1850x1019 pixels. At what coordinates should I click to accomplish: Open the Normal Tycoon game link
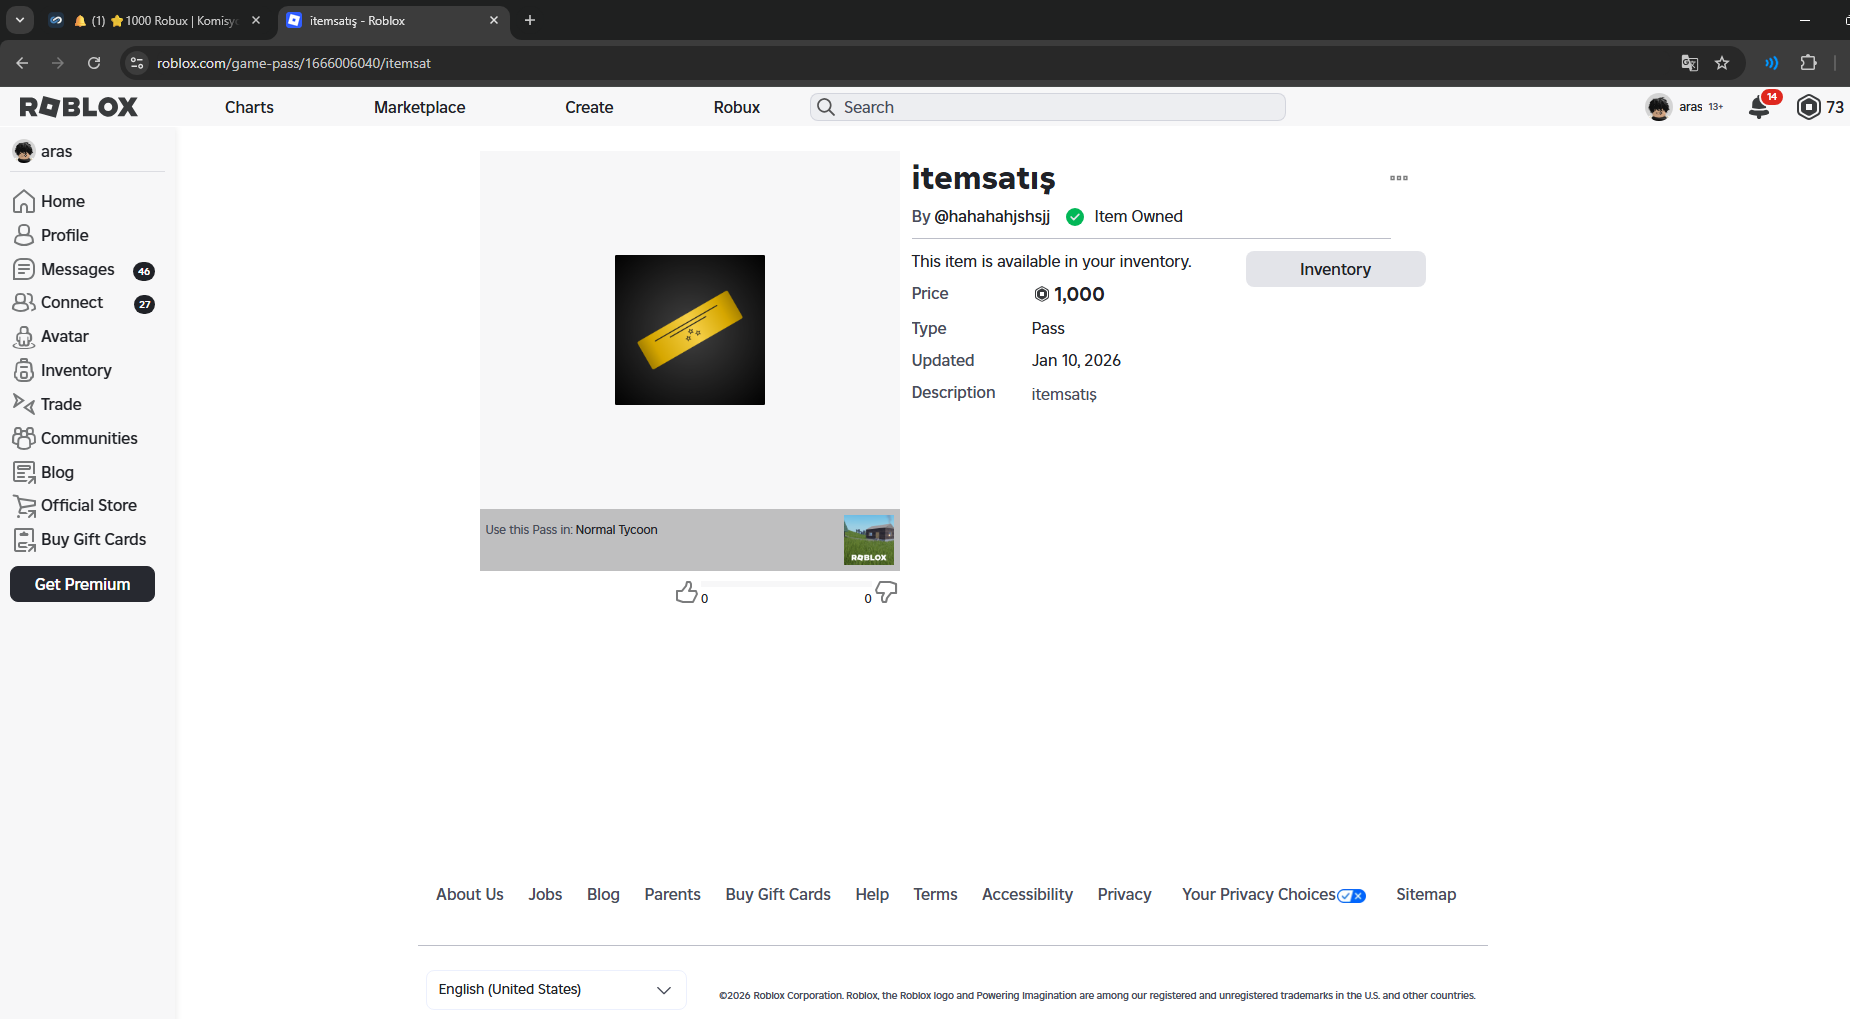pos(616,530)
